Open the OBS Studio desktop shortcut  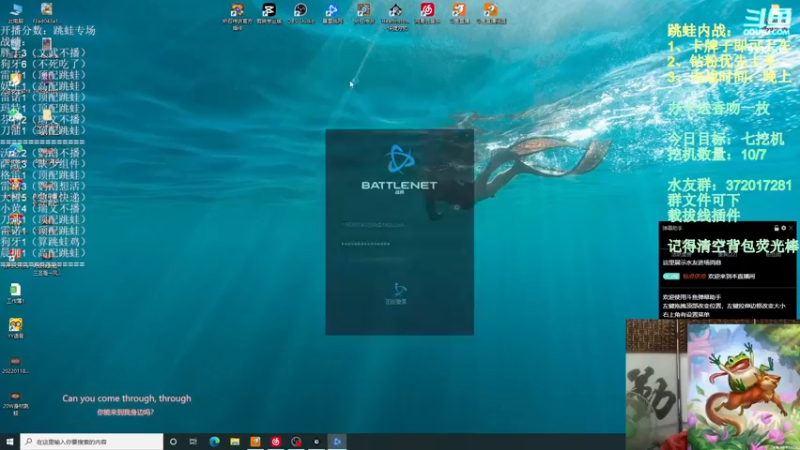(x=301, y=13)
